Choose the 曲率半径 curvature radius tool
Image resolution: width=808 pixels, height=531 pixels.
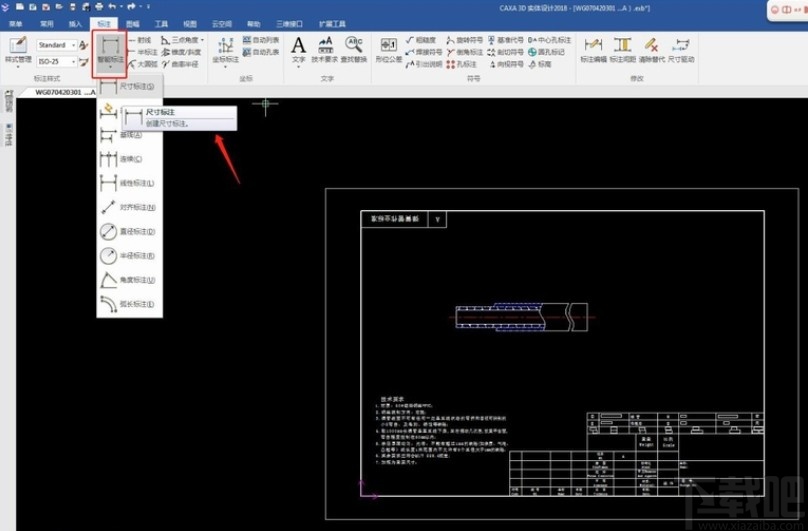pyautogui.click(x=180, y=64)
